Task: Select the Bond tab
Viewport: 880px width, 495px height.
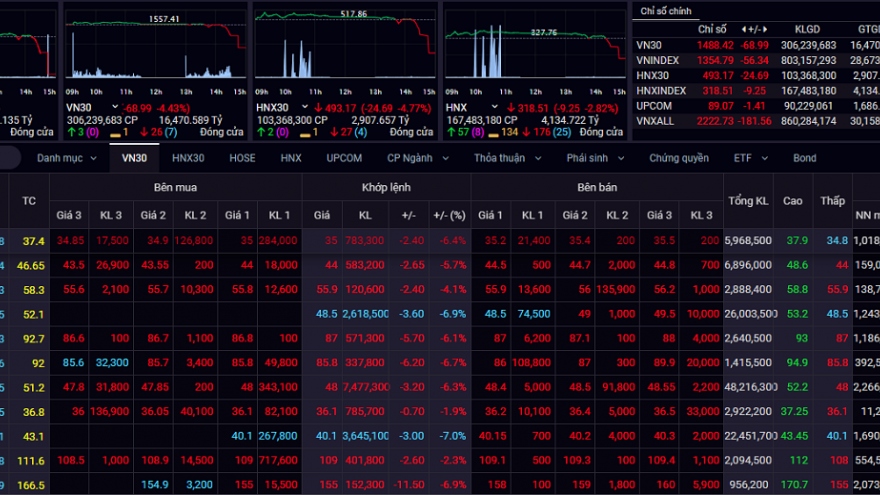Action: [x=804, y=158]
